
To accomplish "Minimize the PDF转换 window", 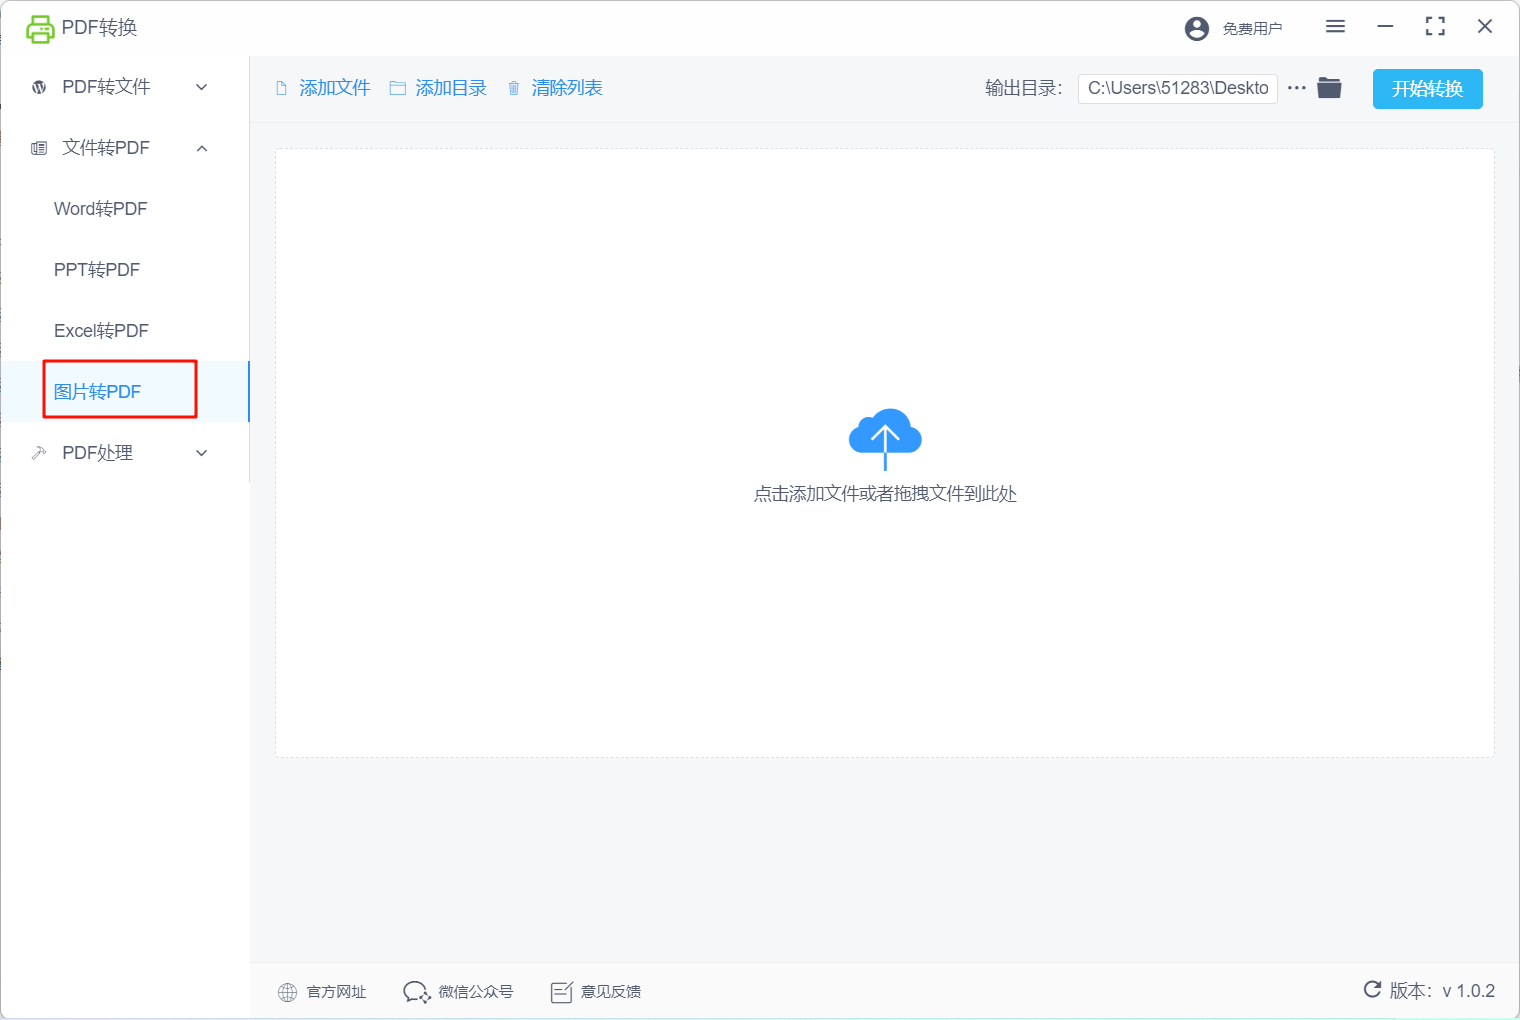I will click(1385, 27).
